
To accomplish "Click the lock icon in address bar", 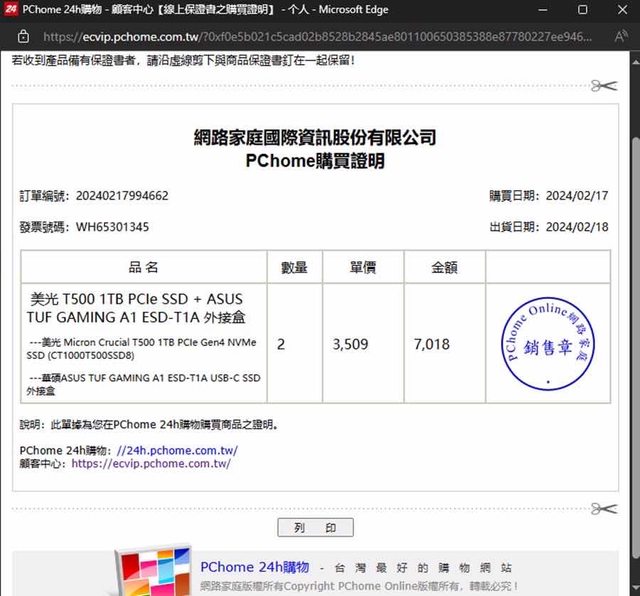I will 22,37.
